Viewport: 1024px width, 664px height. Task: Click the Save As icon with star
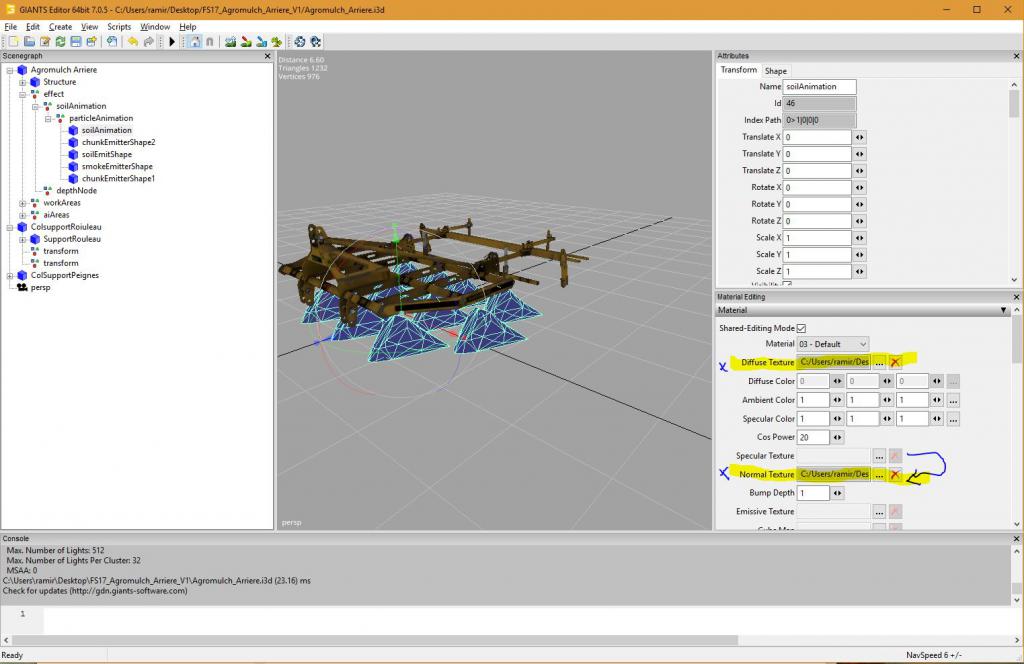(91, 42)
